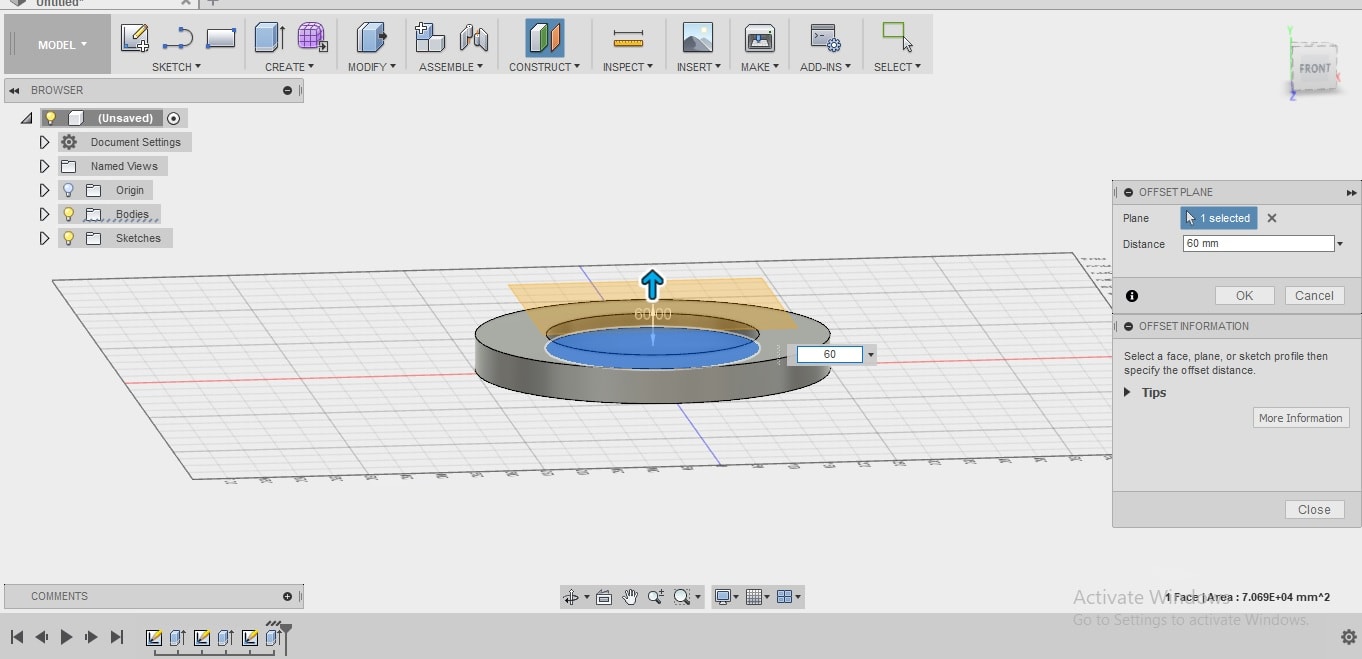Click the Zoom Window fit icon

(x=682, y=597)
